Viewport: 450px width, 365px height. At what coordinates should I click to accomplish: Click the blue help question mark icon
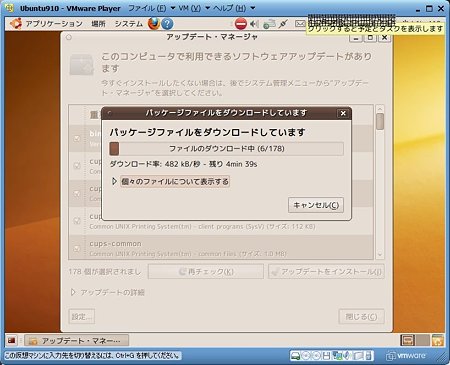coord(167,24)
